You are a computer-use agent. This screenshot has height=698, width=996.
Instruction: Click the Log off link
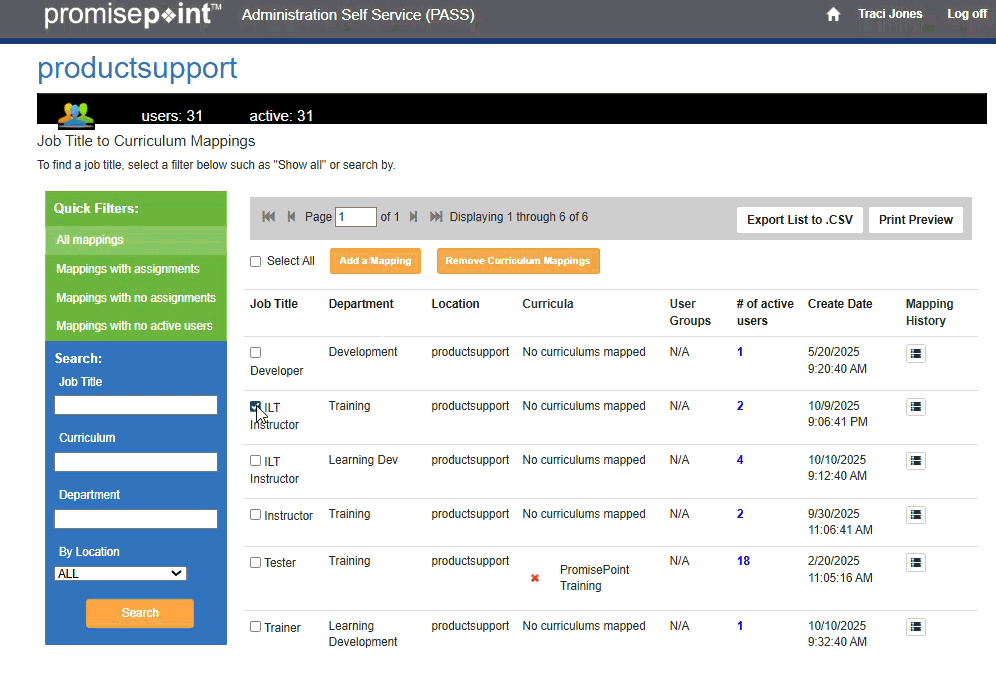point(966,14)
